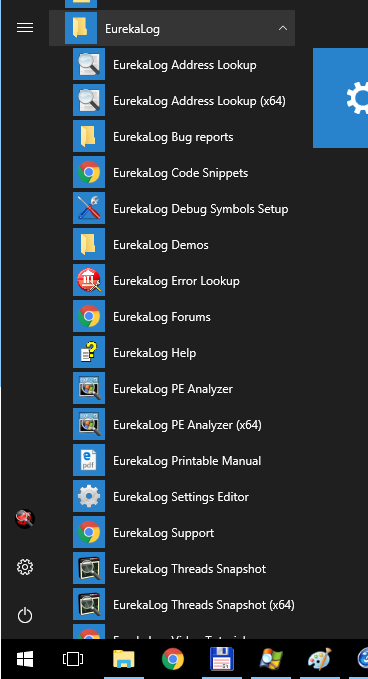
Task: Click the magnifier Windows-flag taskbar icon
Action: pyautogui.click(x=271, y=659)
